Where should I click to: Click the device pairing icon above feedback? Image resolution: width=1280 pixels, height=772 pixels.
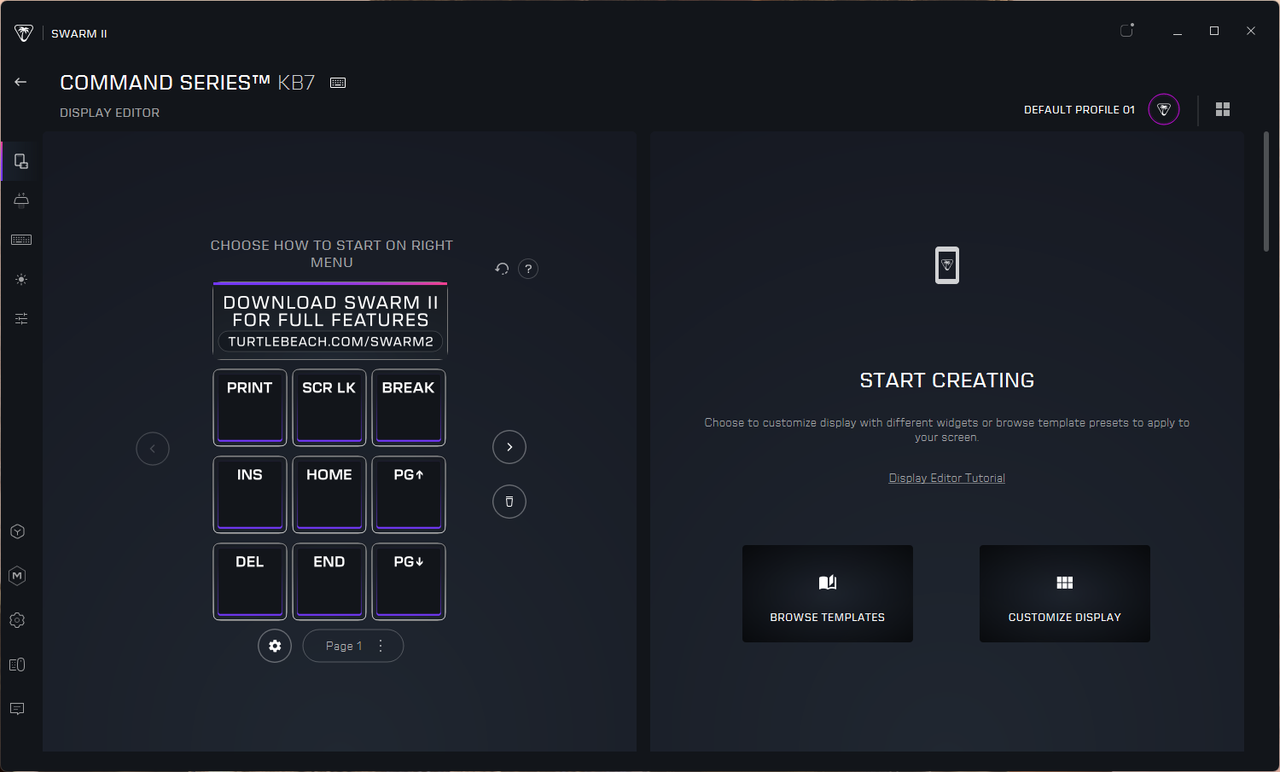click(x=17, y=664)
